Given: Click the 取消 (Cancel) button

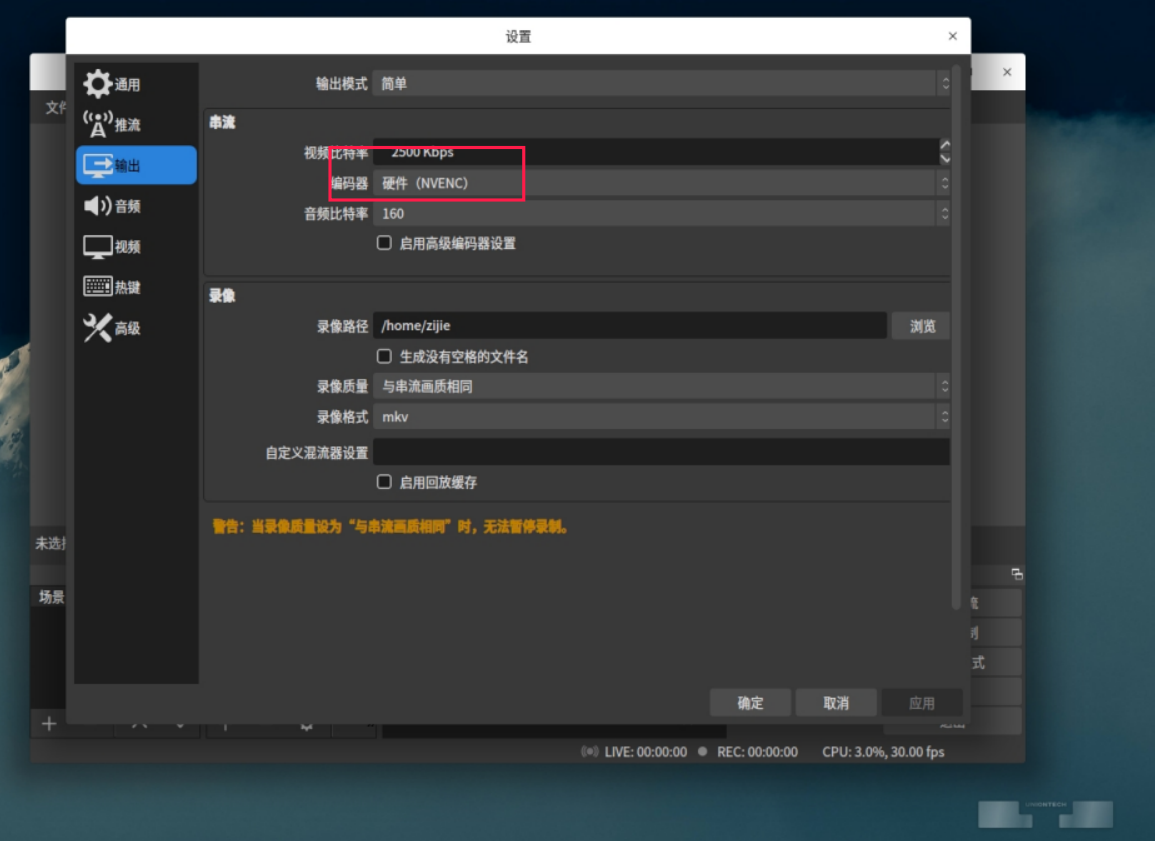Looking at the screenshot, I should 836,702.
